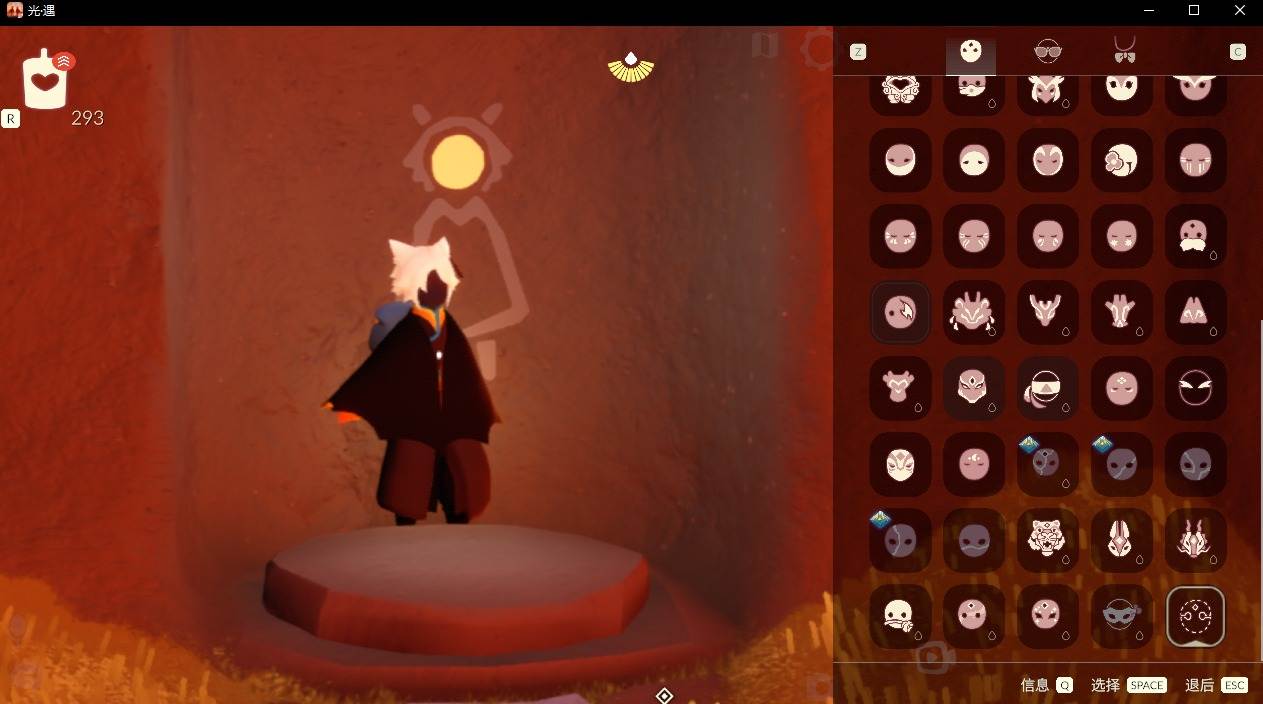Click the Z key previous category button
The height and width of the screenshot is (704, 1263).
pos(858,52)
